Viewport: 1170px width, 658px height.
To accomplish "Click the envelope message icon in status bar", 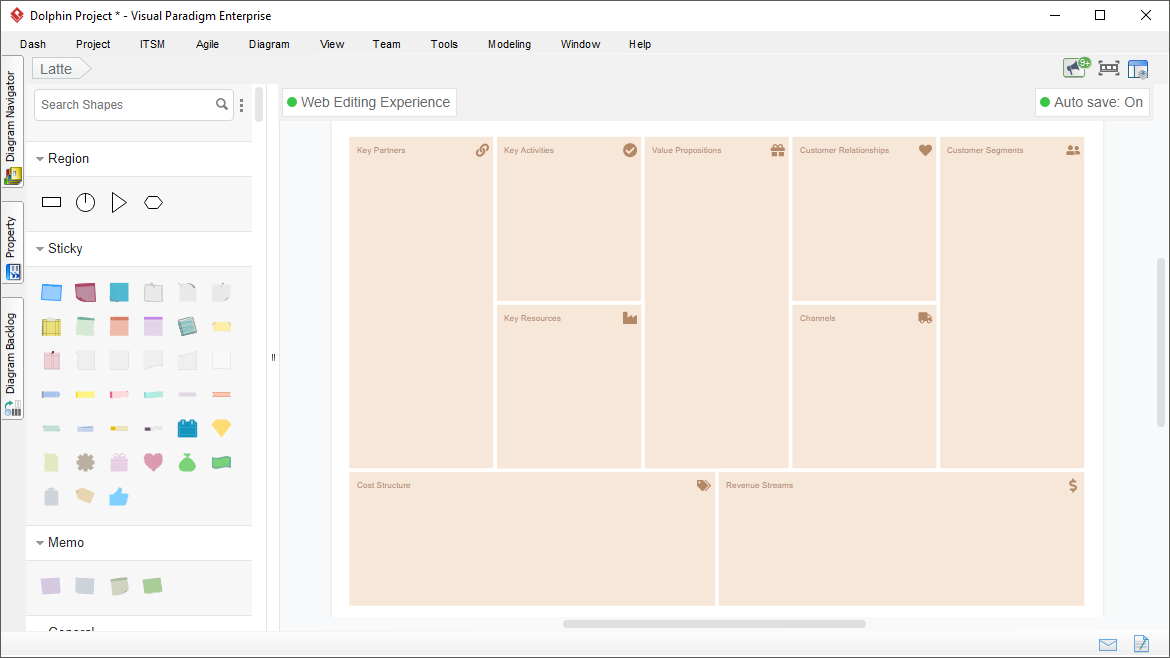I will click(1108, 645).
